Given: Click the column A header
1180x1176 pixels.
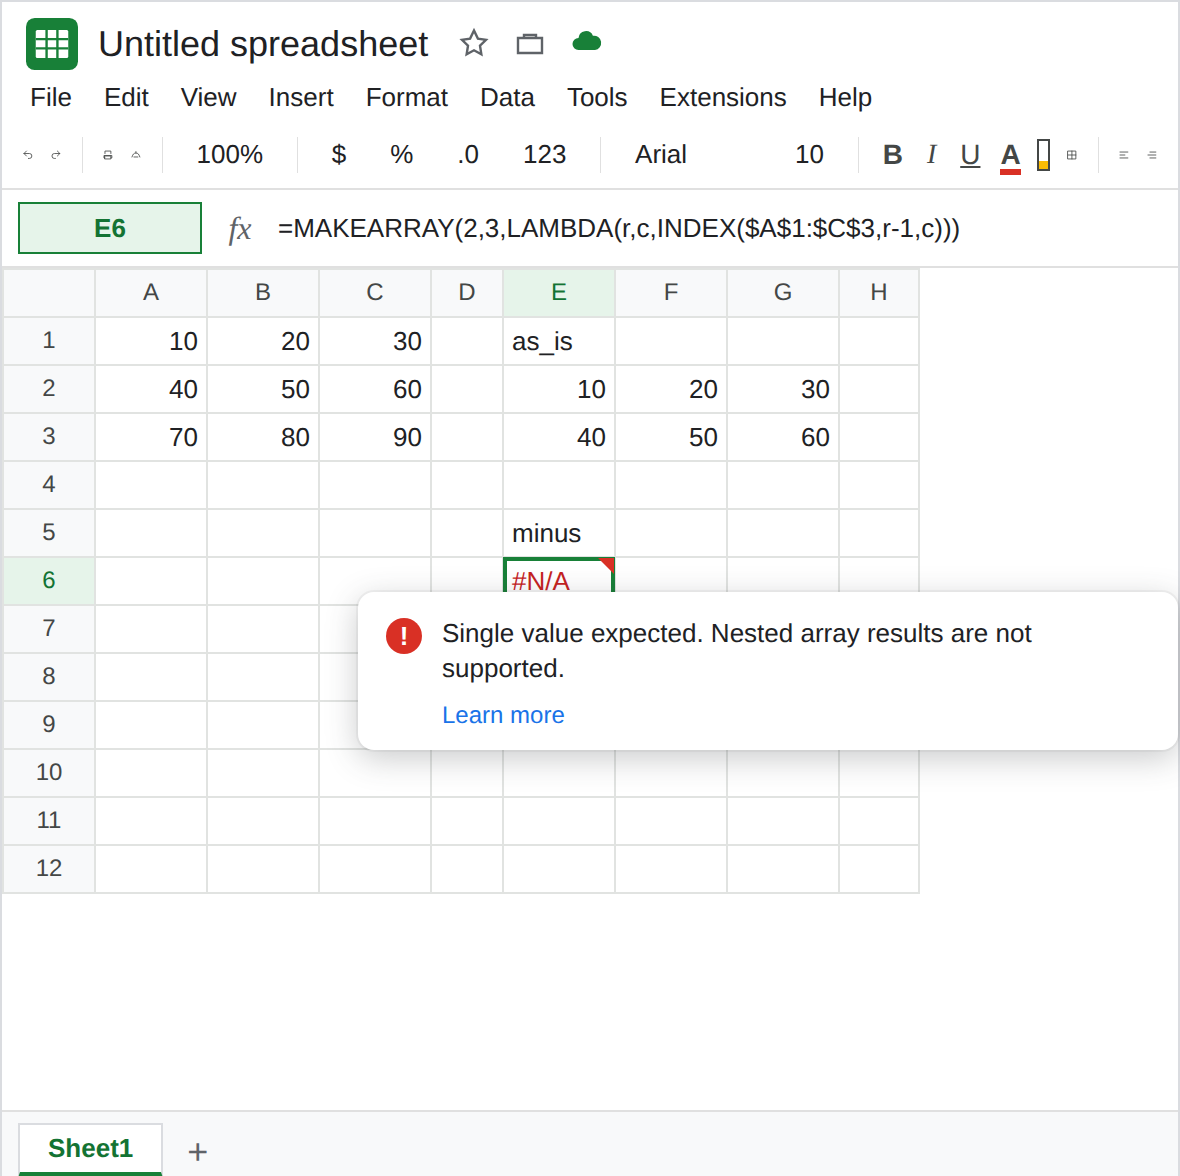Looking at the screenshot, I should (151, 292).
